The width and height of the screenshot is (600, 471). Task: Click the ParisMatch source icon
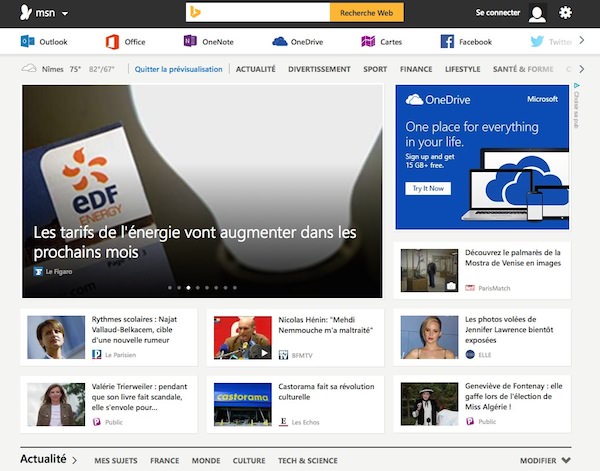coord(470,288)
